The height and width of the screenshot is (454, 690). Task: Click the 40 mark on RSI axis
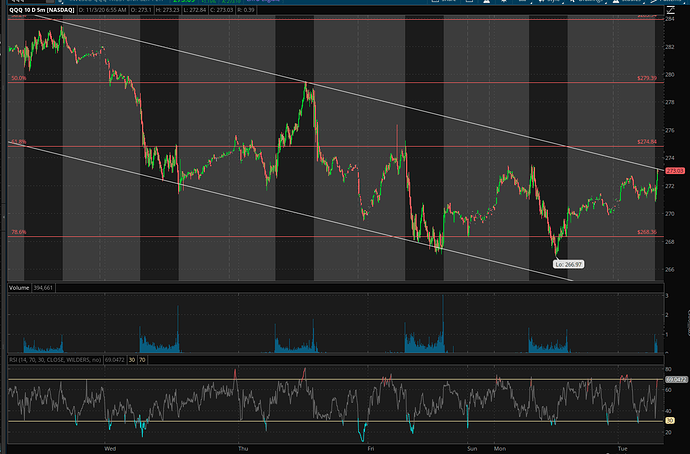pyautogui.click(x=668, y=411)
